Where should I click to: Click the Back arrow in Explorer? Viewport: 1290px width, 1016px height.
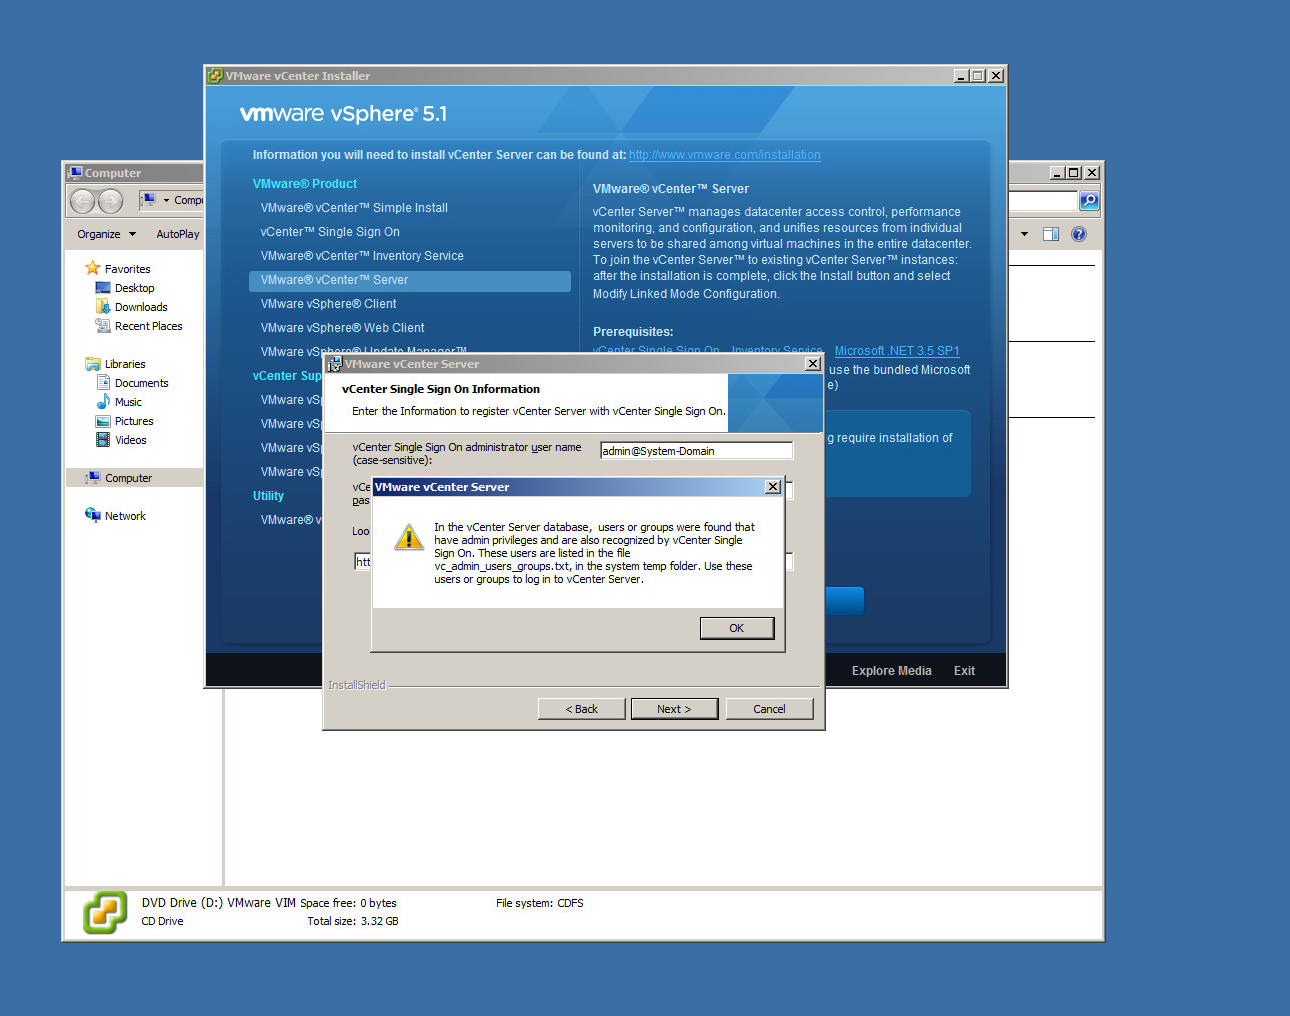pos(83,201)
